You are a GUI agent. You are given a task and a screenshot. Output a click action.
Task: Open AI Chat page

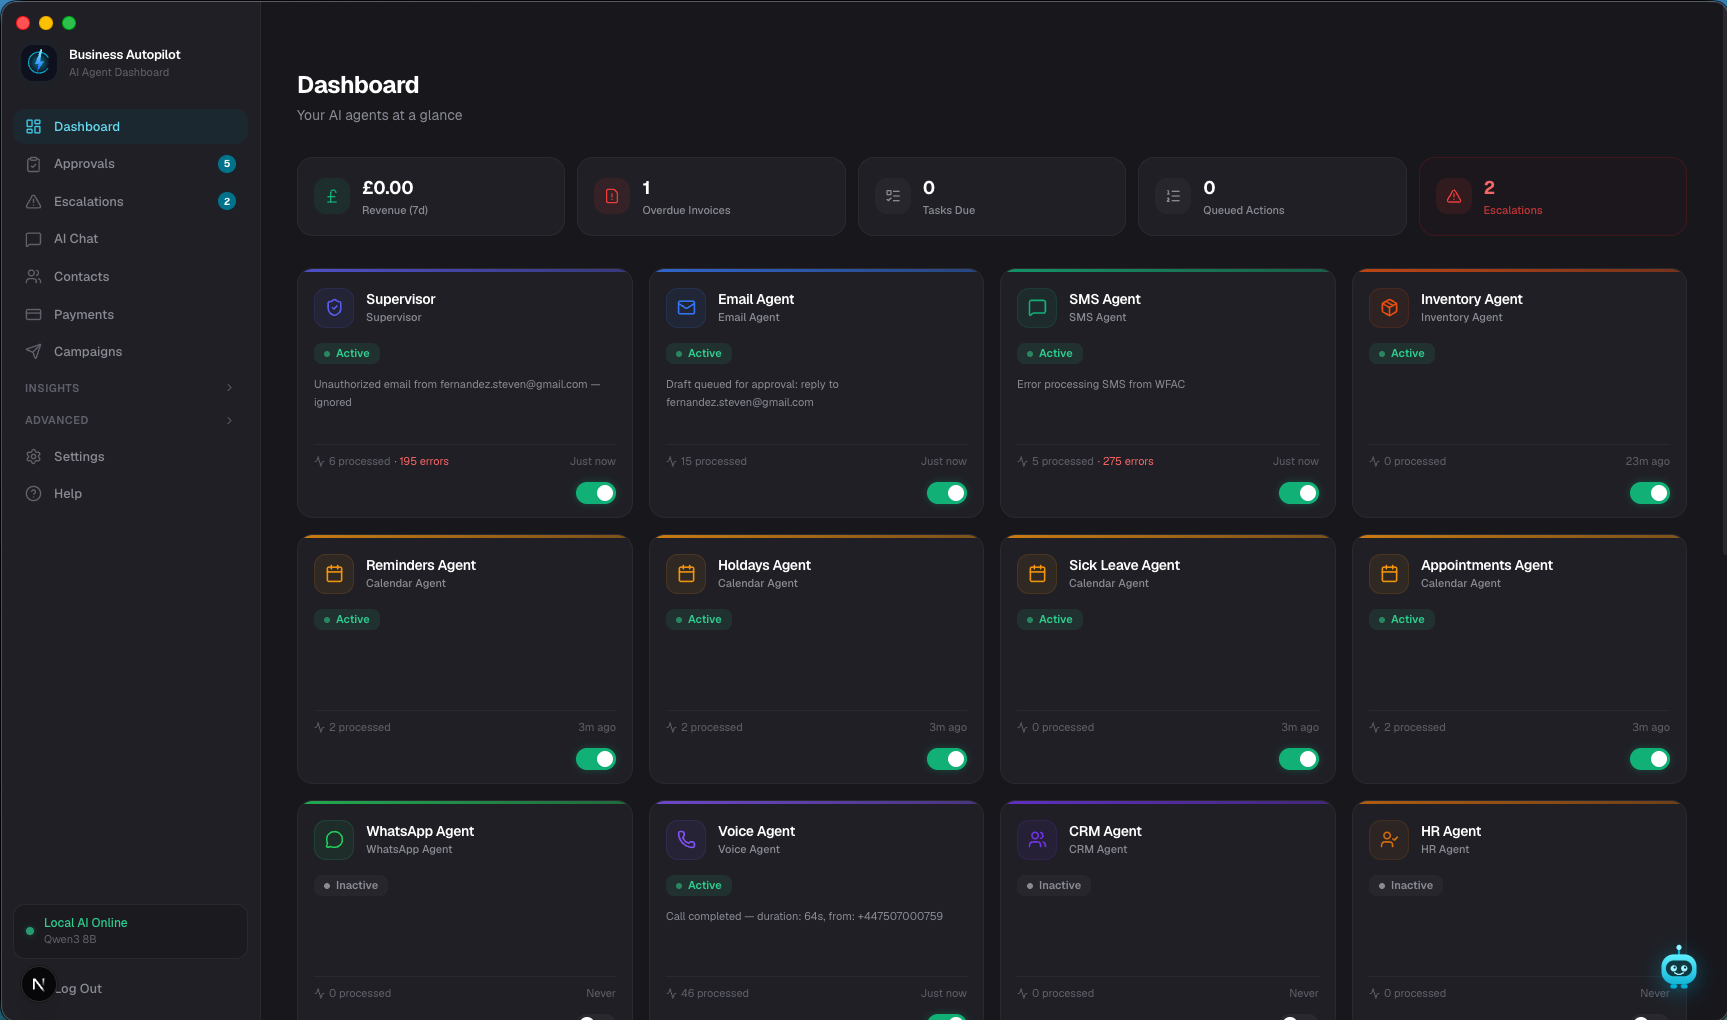[131, 239]
